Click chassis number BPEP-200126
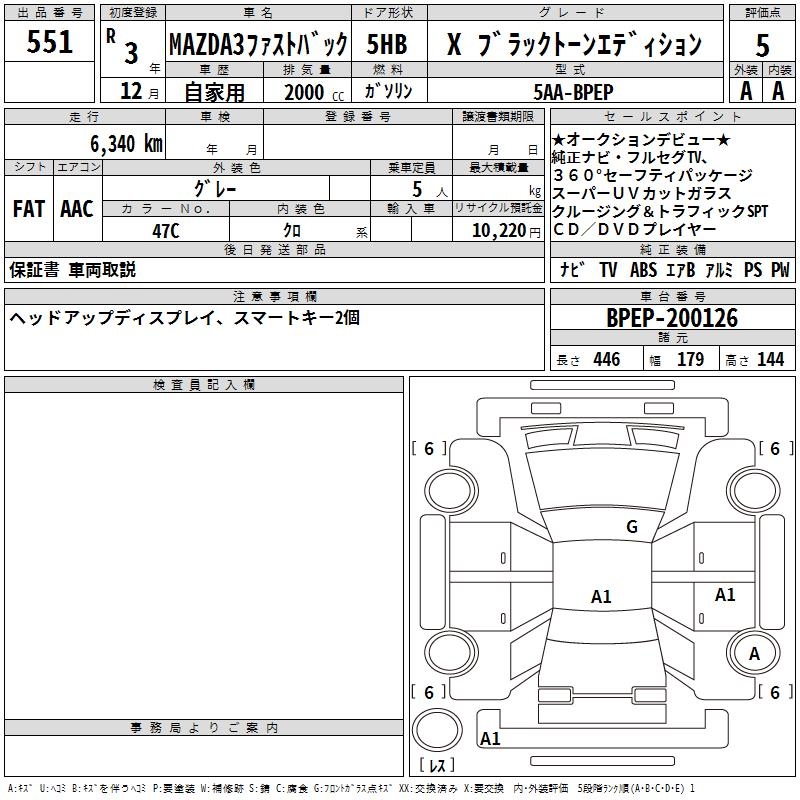The height and width of the screenshot is (800, 800). coord(672,318)
